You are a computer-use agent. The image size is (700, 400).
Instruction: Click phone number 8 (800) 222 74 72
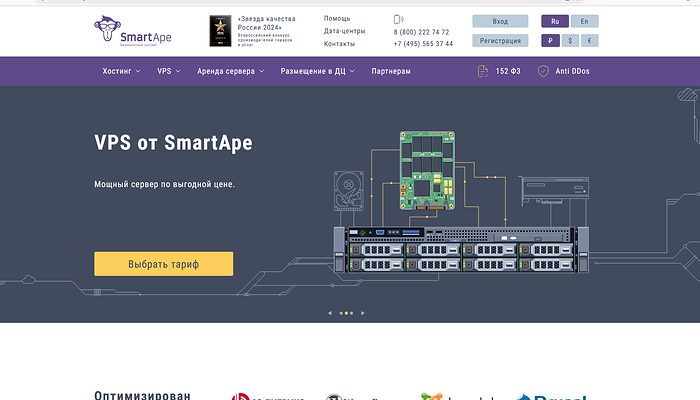(x=421, y=32)
